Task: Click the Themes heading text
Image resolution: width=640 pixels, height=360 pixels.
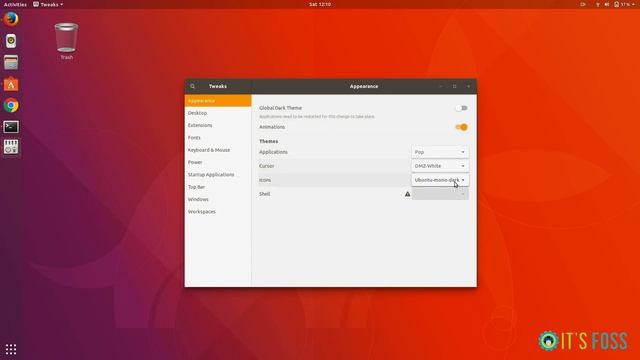Action: (269, 141)
